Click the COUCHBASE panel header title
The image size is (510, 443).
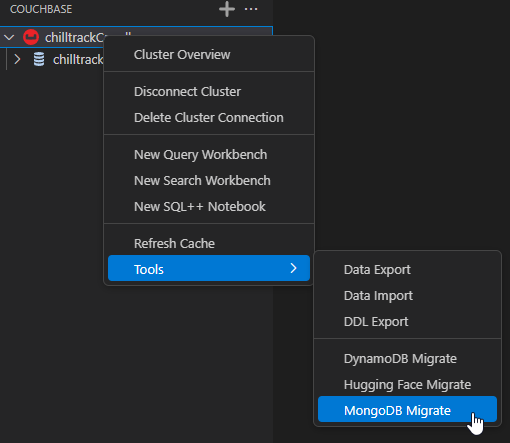point(41,9)
